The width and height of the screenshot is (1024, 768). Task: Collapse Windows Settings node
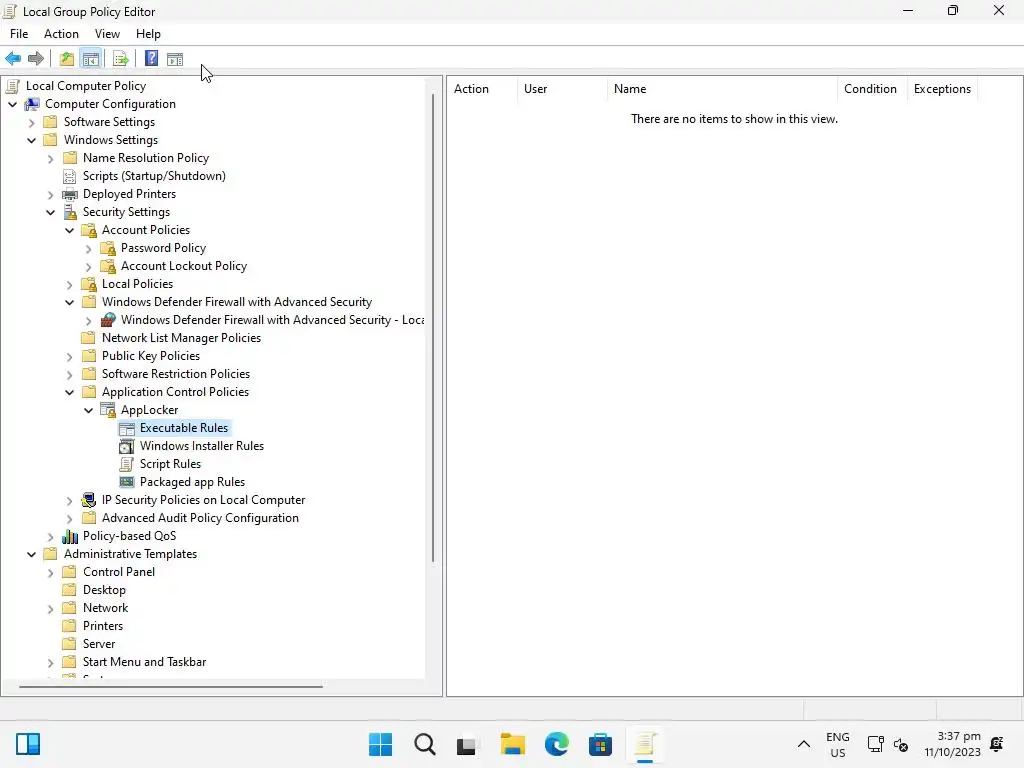[31, 140]
